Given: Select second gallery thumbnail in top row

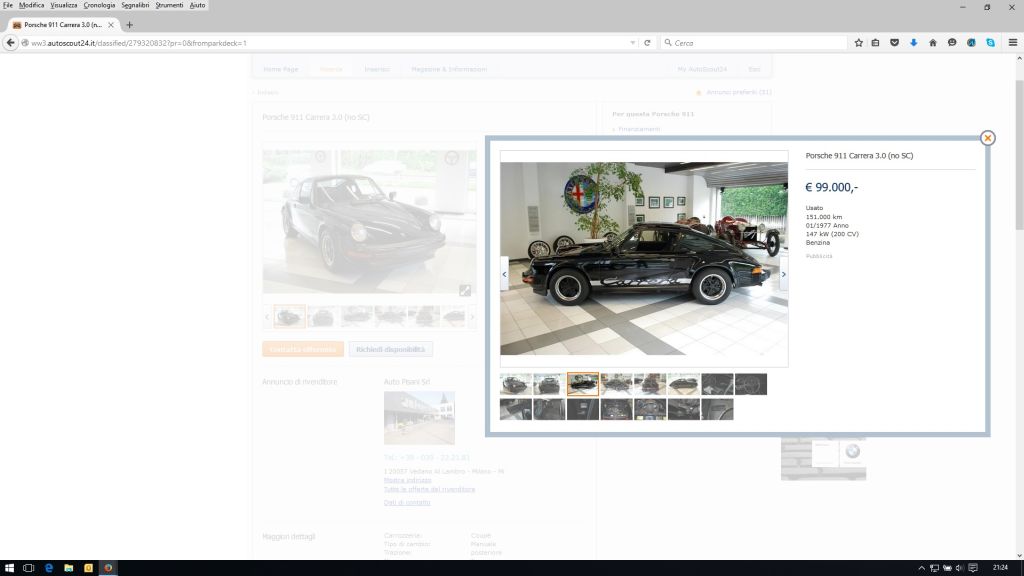Looking at the screenshot, I should pyautogui.click(x=549, y=384).
